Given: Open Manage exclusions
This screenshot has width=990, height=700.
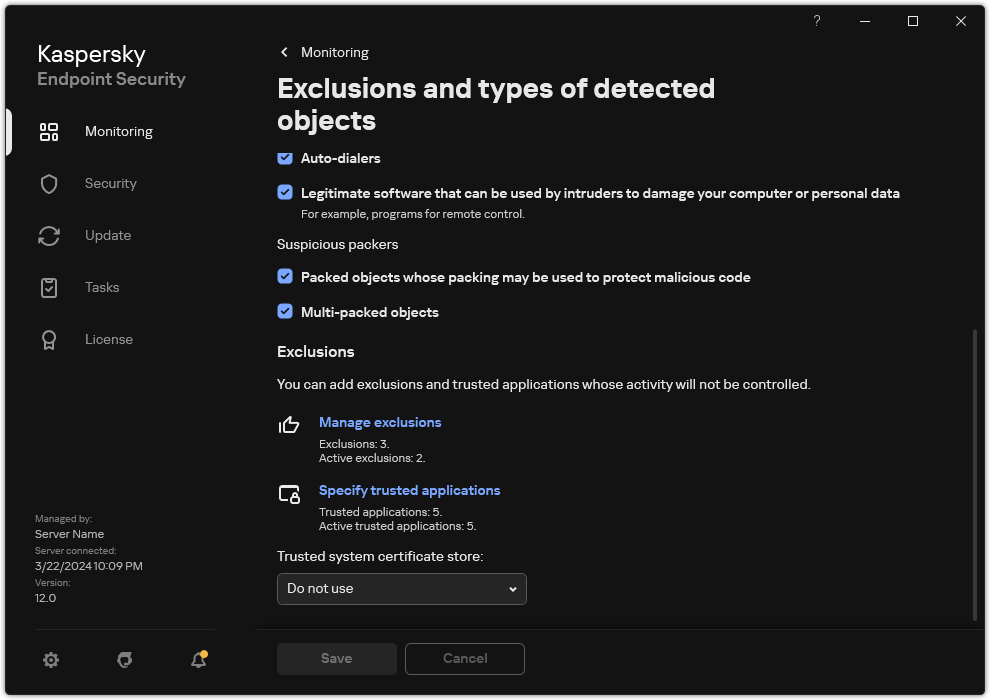Looking at the screenshot, I should 379,422.
